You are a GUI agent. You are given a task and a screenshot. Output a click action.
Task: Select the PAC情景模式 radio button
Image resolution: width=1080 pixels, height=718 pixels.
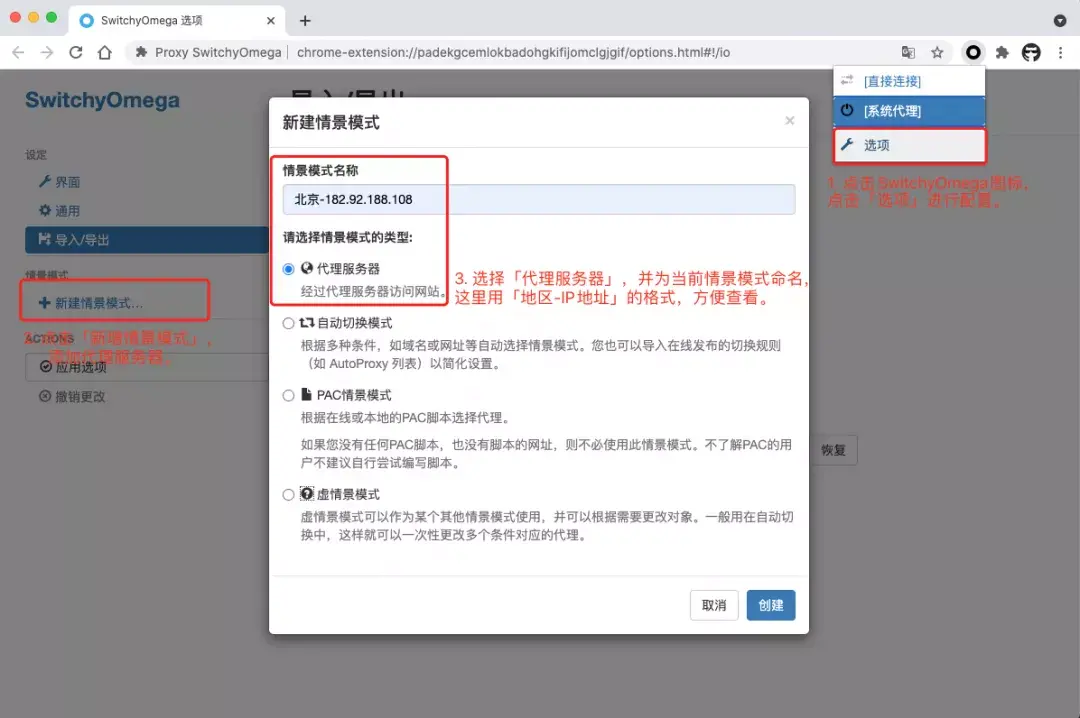click(289, 396)
